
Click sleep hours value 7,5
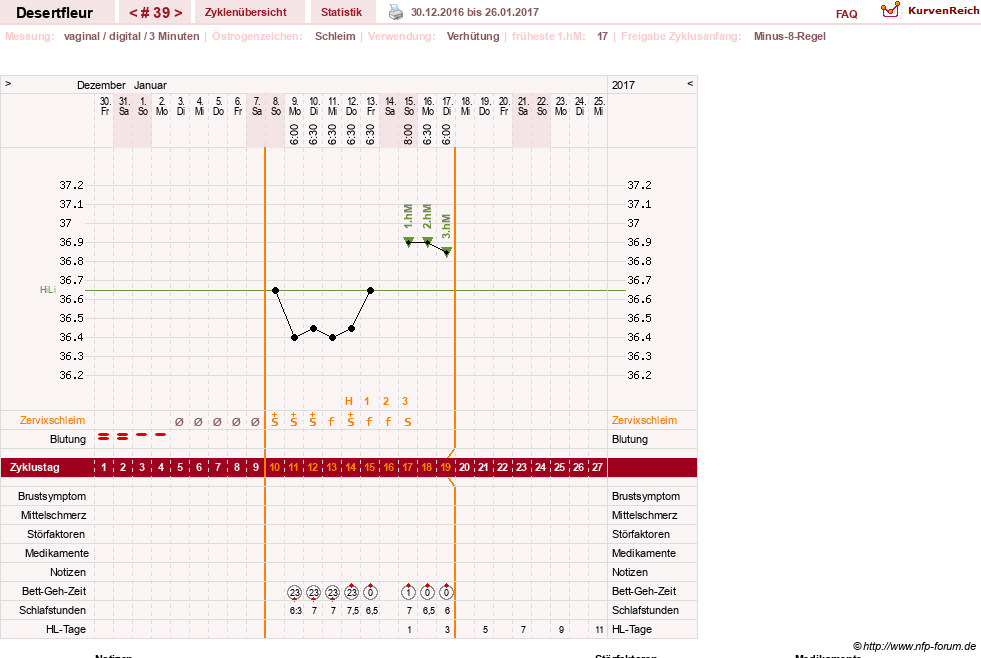353,610
